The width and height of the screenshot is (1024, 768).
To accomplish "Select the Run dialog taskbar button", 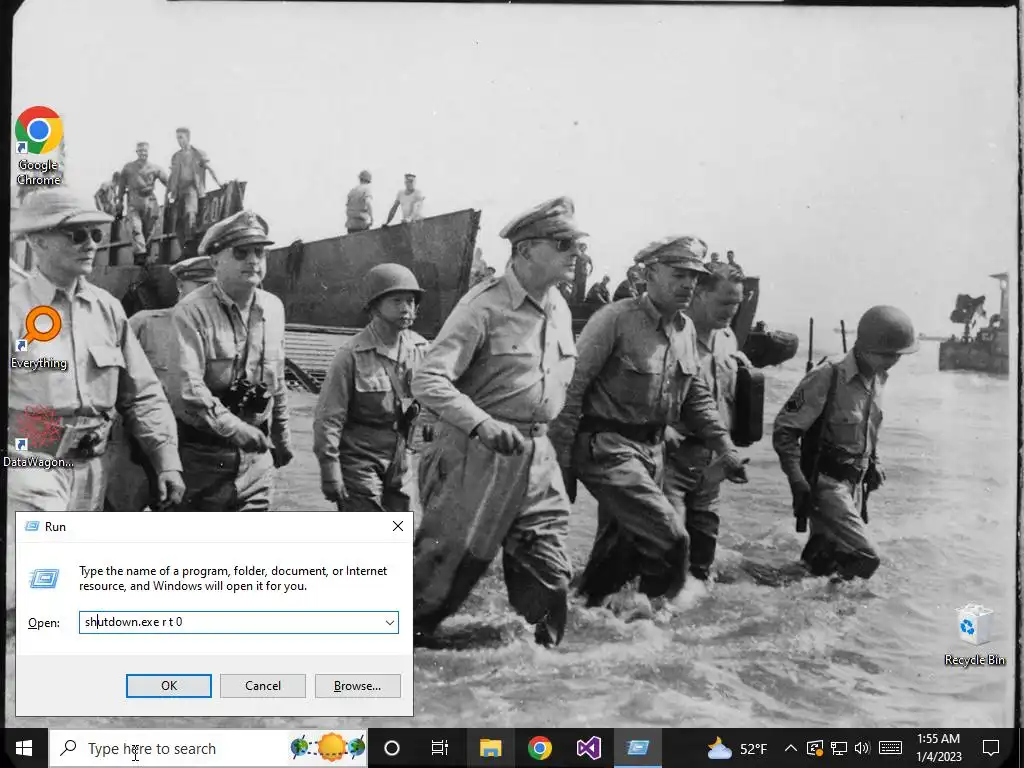I will pyautogui.click(x=638, y=748).
